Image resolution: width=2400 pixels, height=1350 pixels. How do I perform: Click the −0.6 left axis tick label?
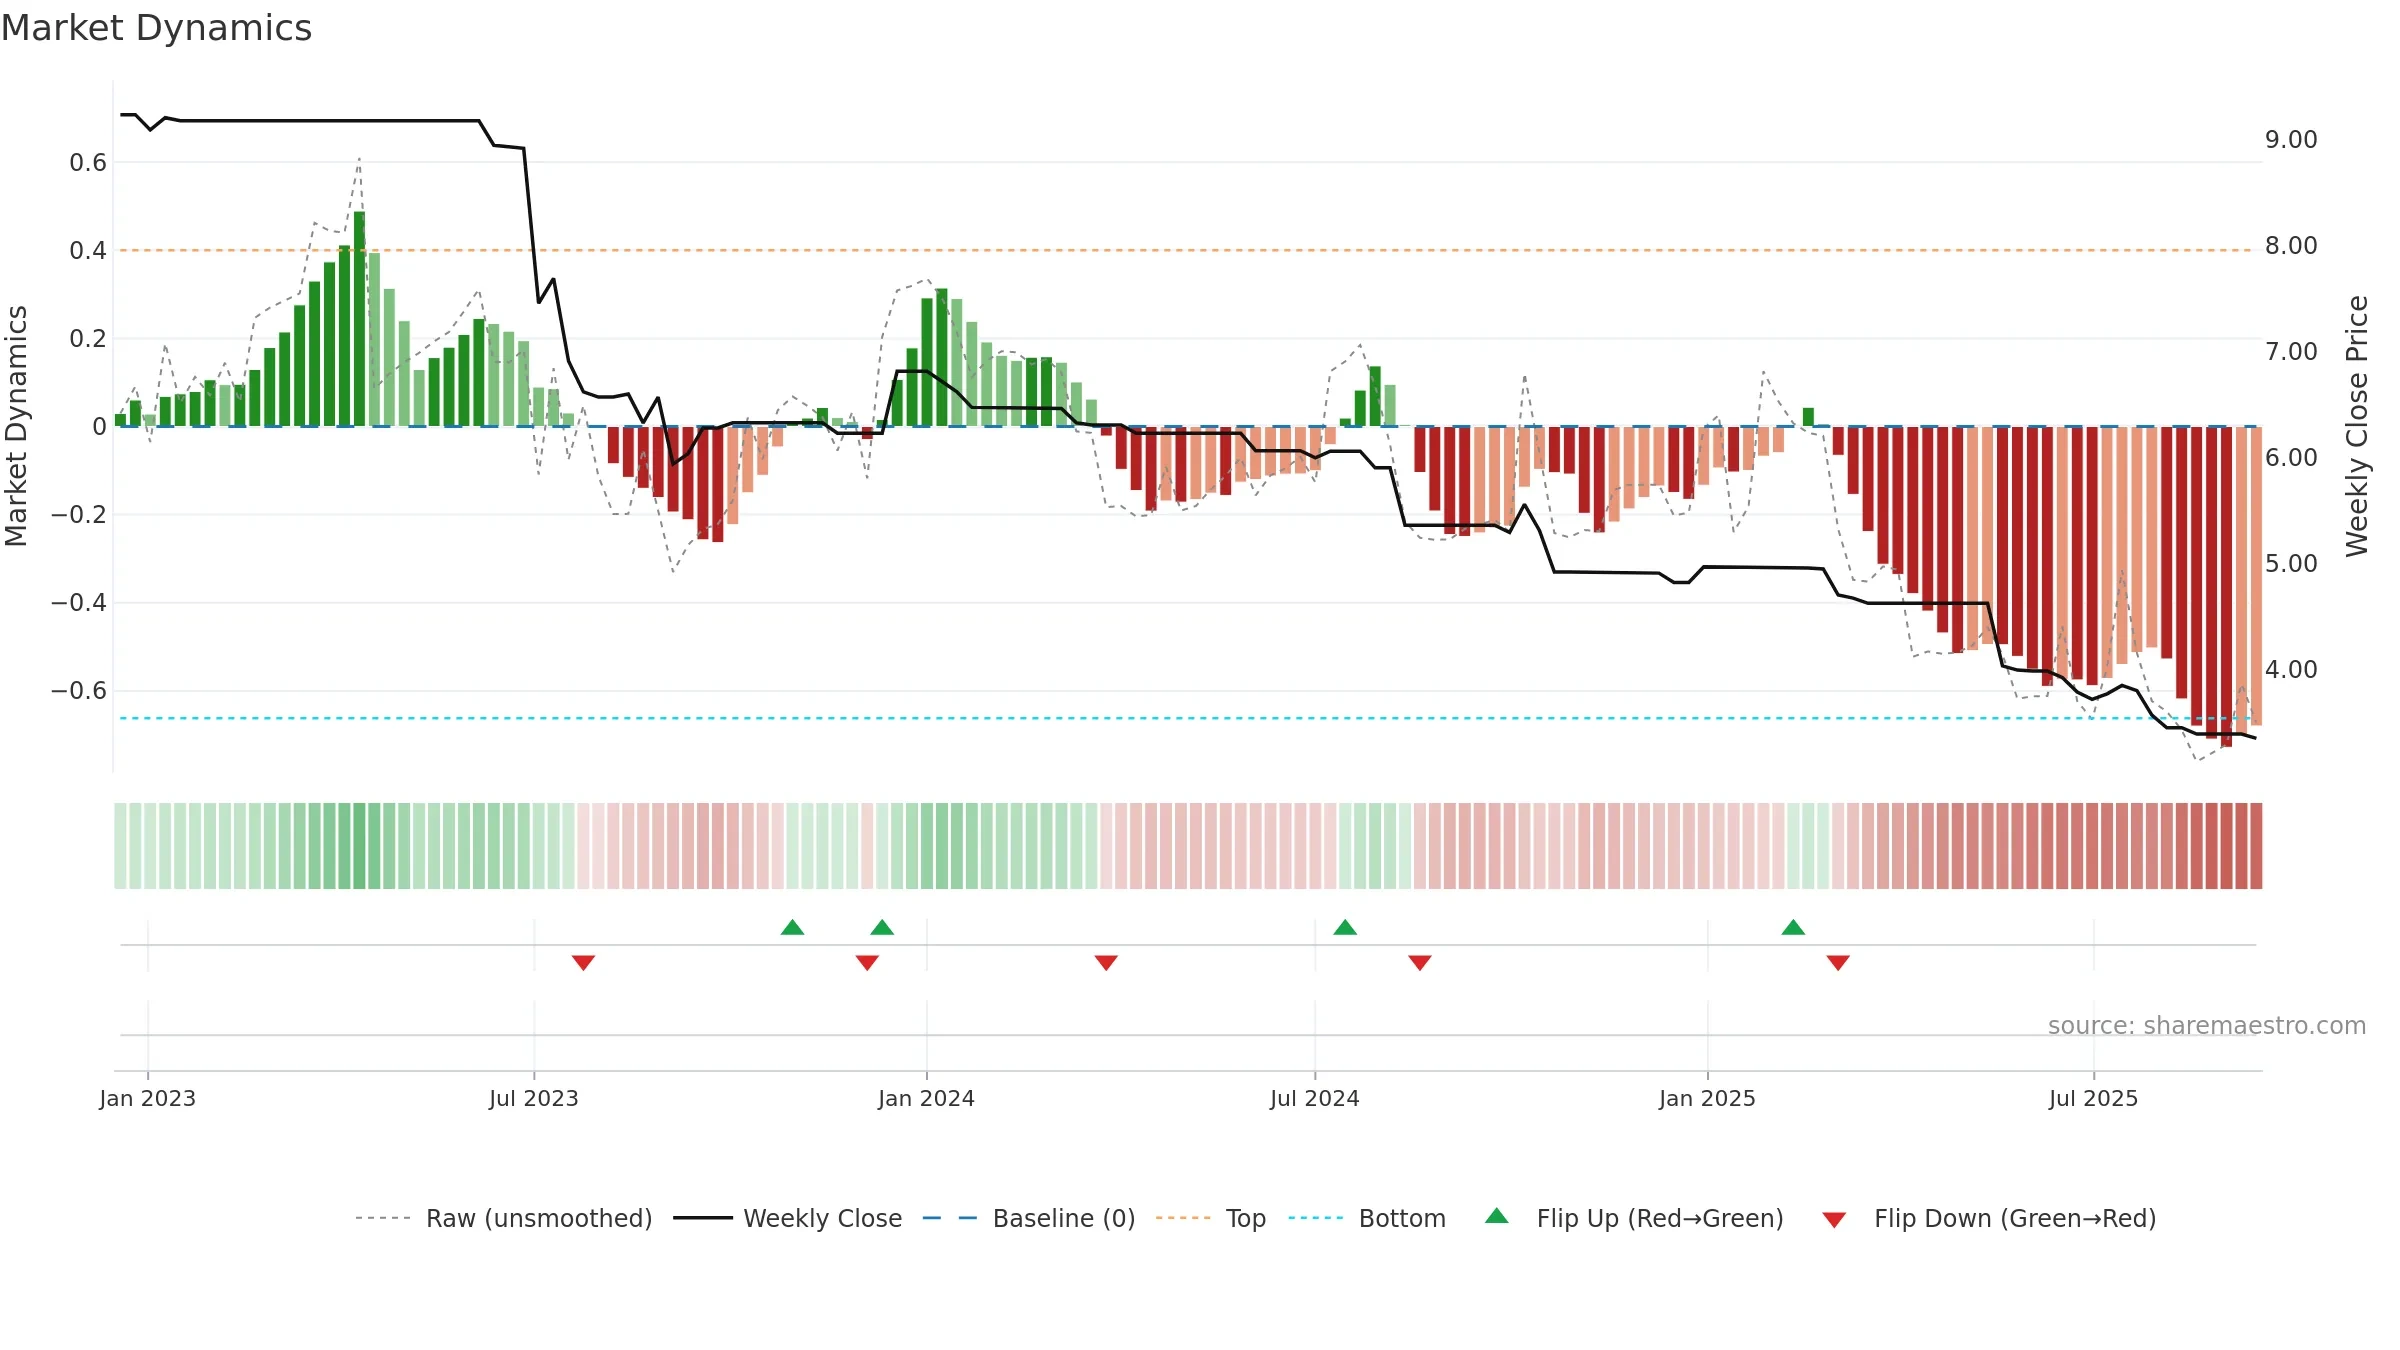[79, 690]
